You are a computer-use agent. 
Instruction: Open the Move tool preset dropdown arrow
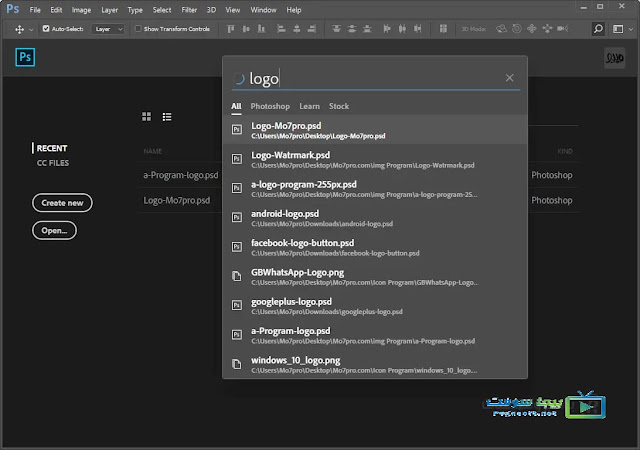[x=31, y=29]
